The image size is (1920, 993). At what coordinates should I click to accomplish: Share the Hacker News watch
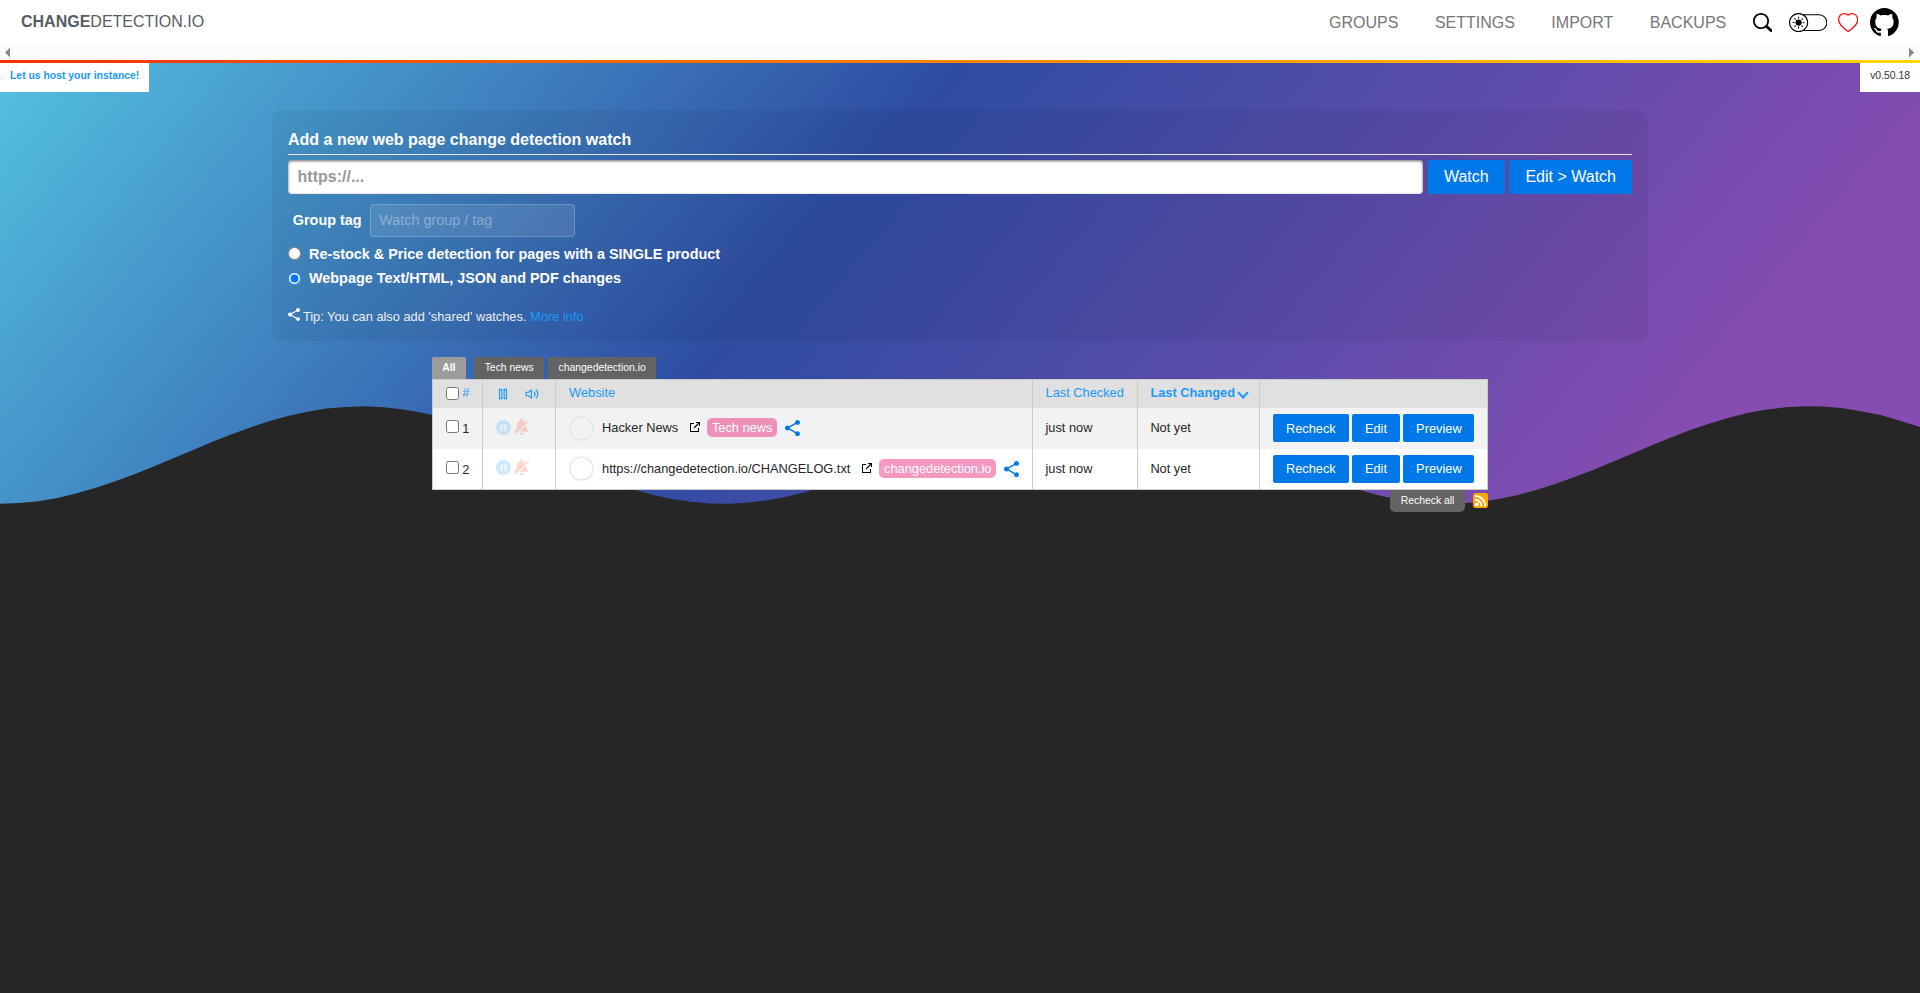pos(793,428)
